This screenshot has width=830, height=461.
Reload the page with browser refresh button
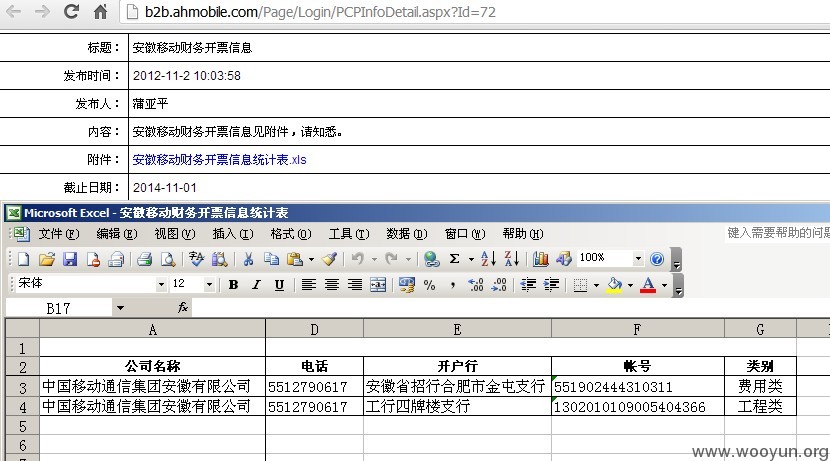71,11
